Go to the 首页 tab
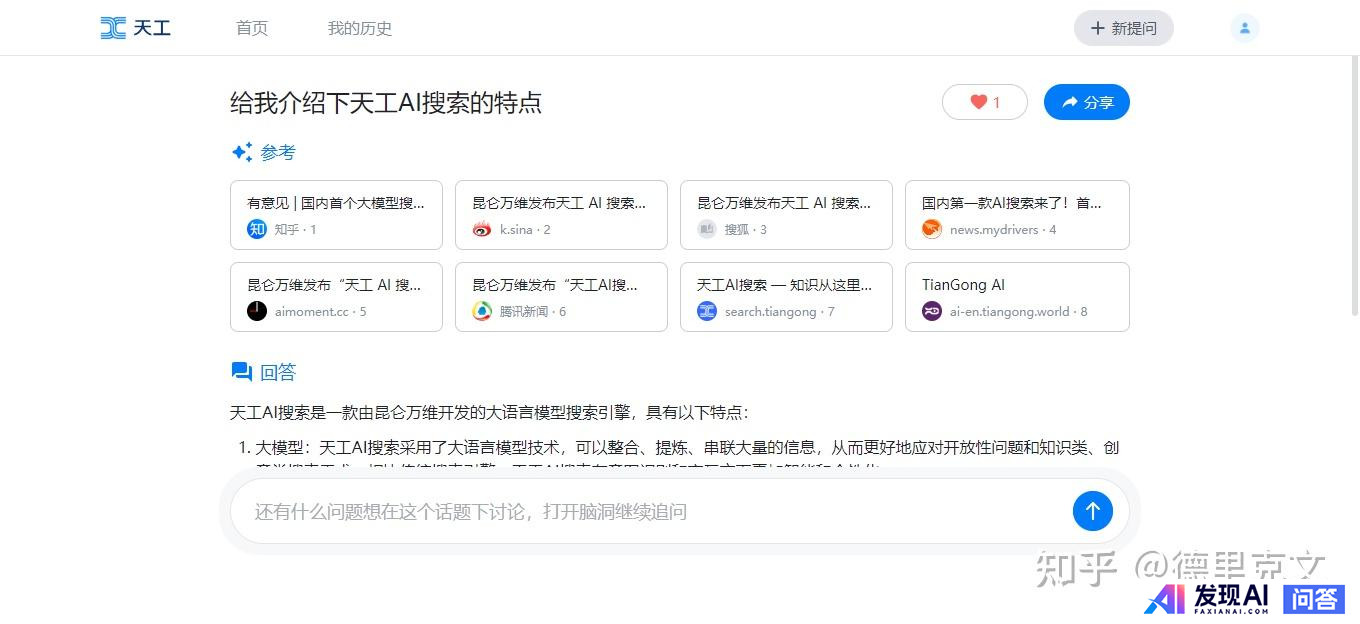 (x=252, y=28)
